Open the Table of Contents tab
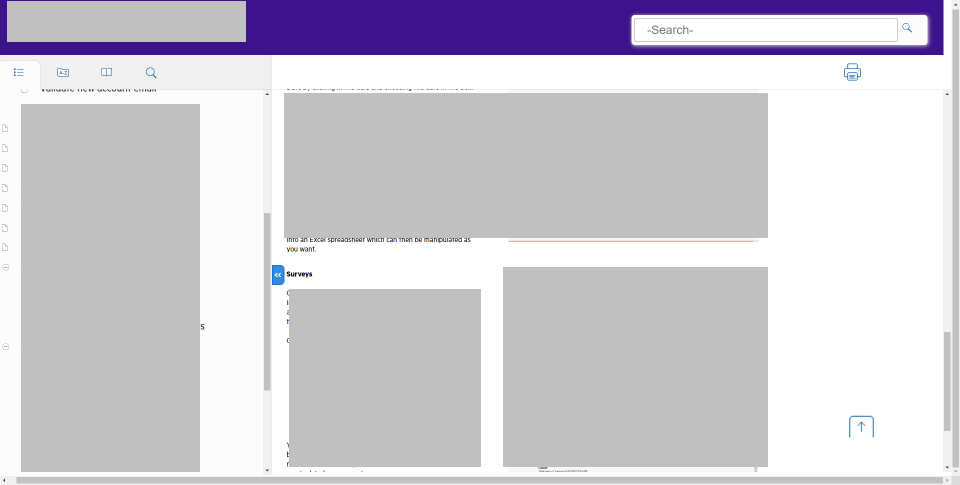This screenshot has width=960, height=485. click(19, 72)
